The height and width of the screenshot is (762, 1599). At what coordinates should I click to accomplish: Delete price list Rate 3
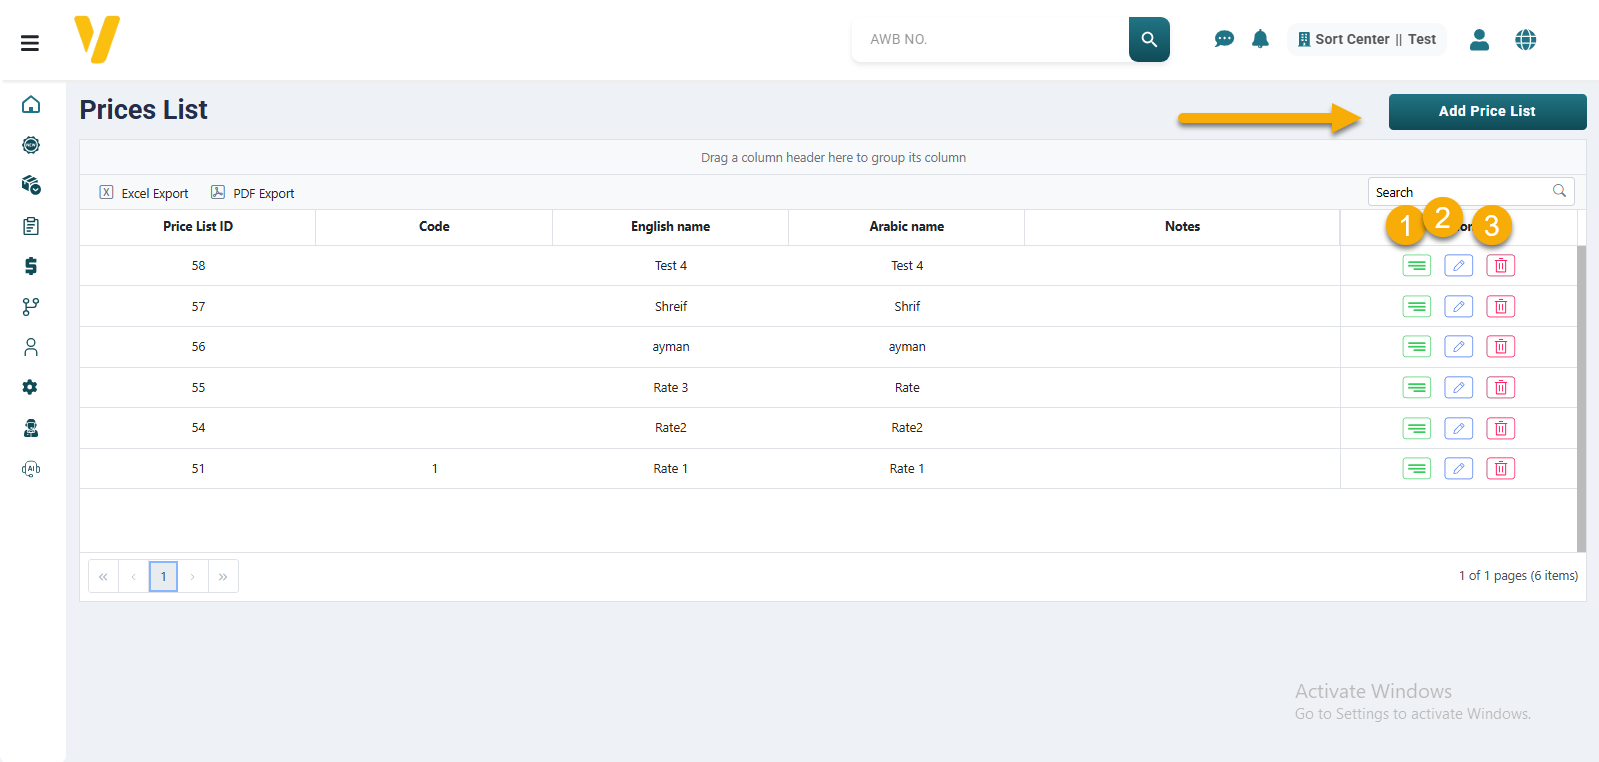click(x=1500, y=387)
